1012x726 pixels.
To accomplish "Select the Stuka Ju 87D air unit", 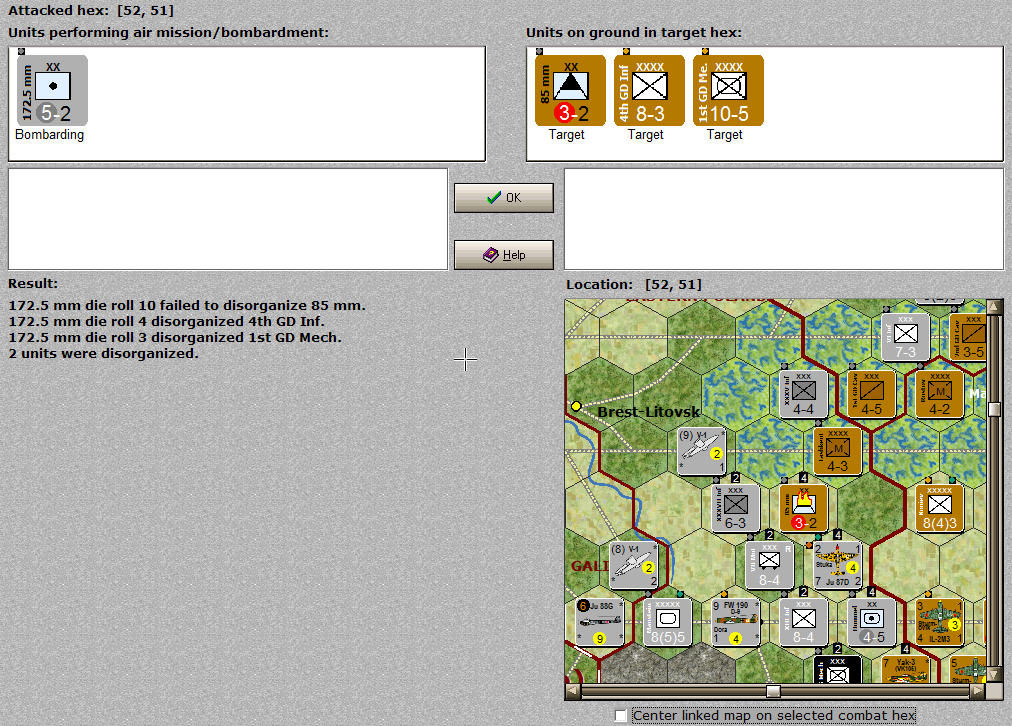I will click(x=838, y=565).
